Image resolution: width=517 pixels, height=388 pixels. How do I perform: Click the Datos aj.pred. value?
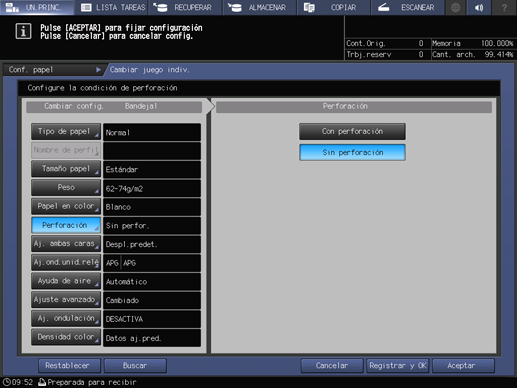pyautogui.click(x=152, y=338)
